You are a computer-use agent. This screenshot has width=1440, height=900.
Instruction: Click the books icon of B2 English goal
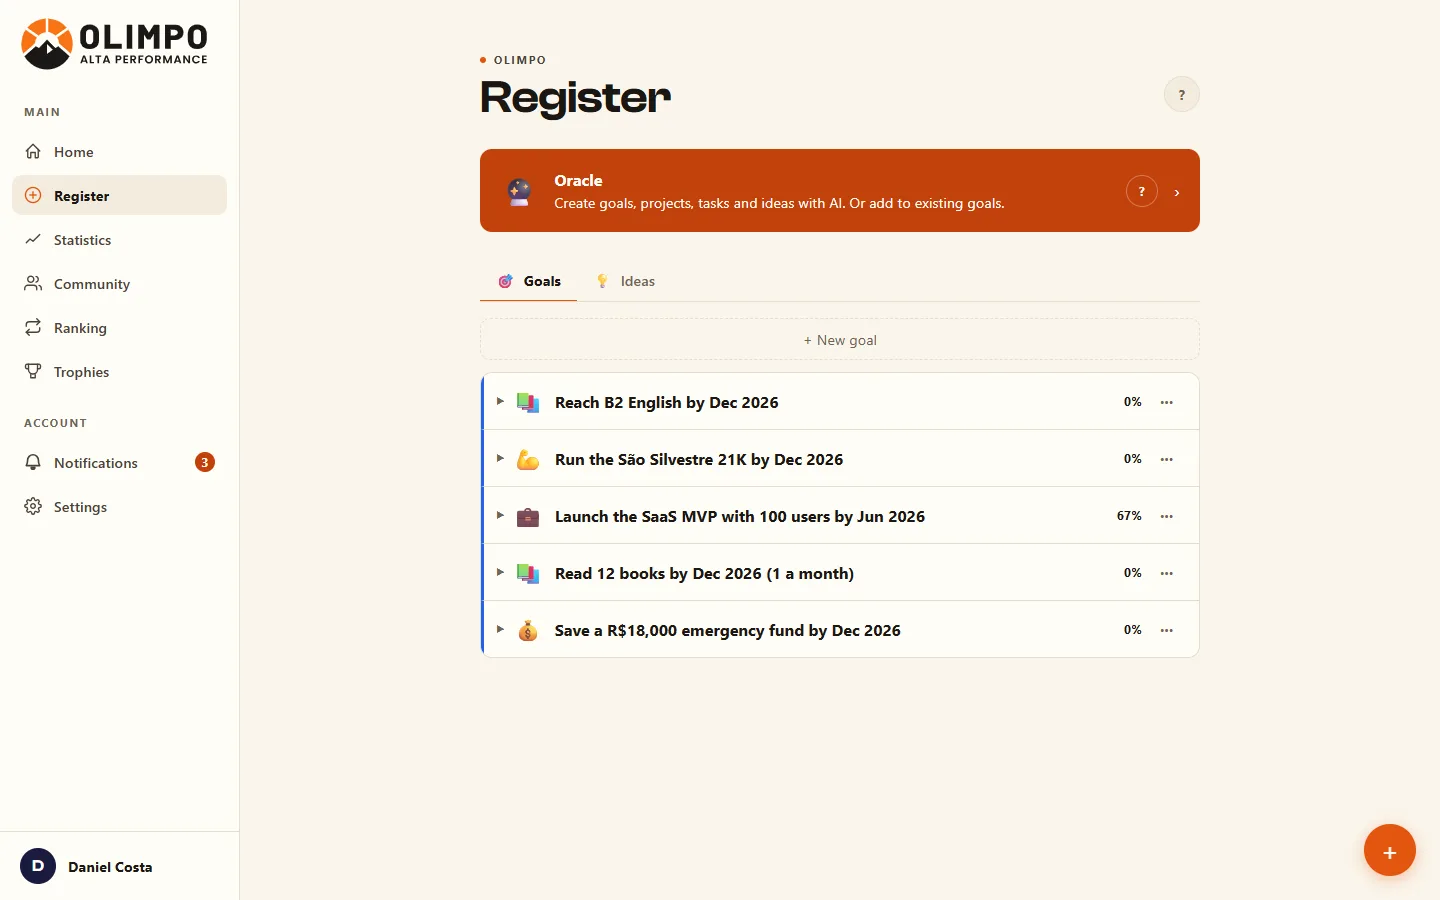click(528, 402)
